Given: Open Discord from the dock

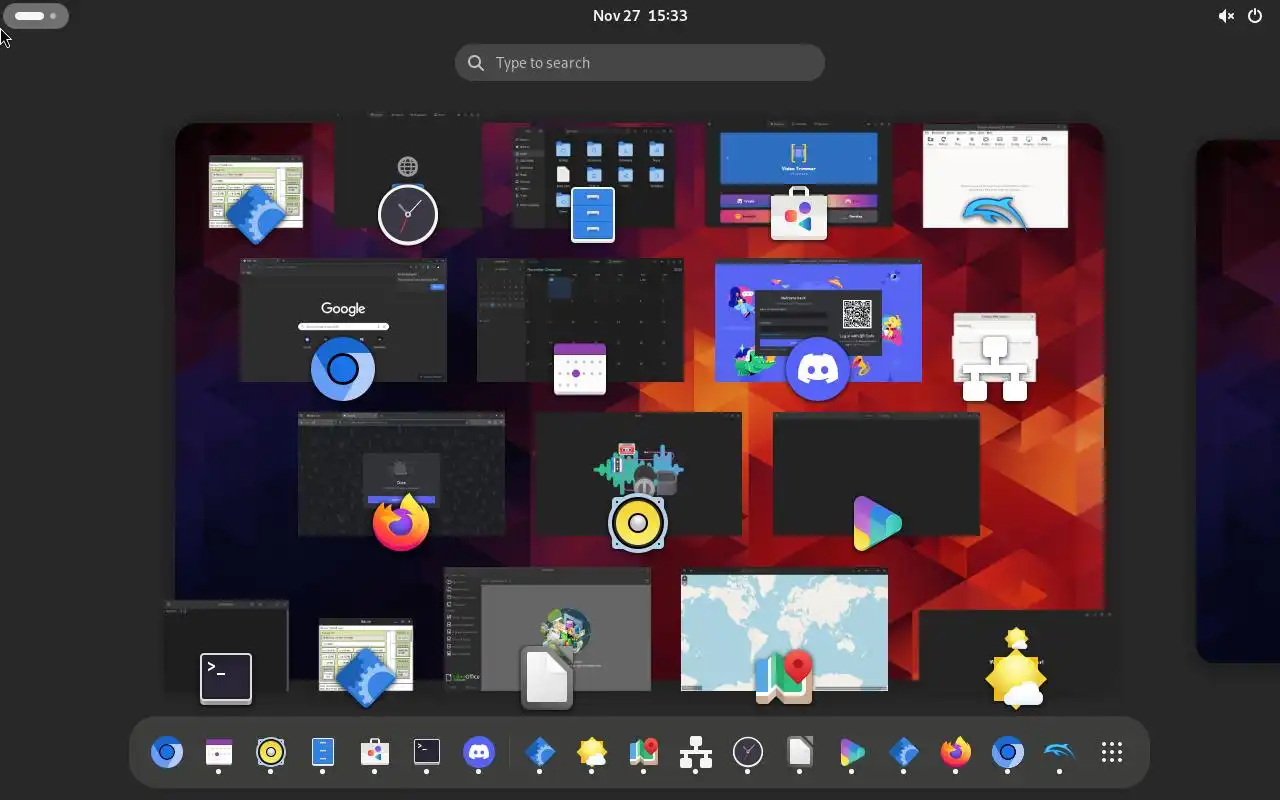Looking at the screenshot, I should (479, 752).
